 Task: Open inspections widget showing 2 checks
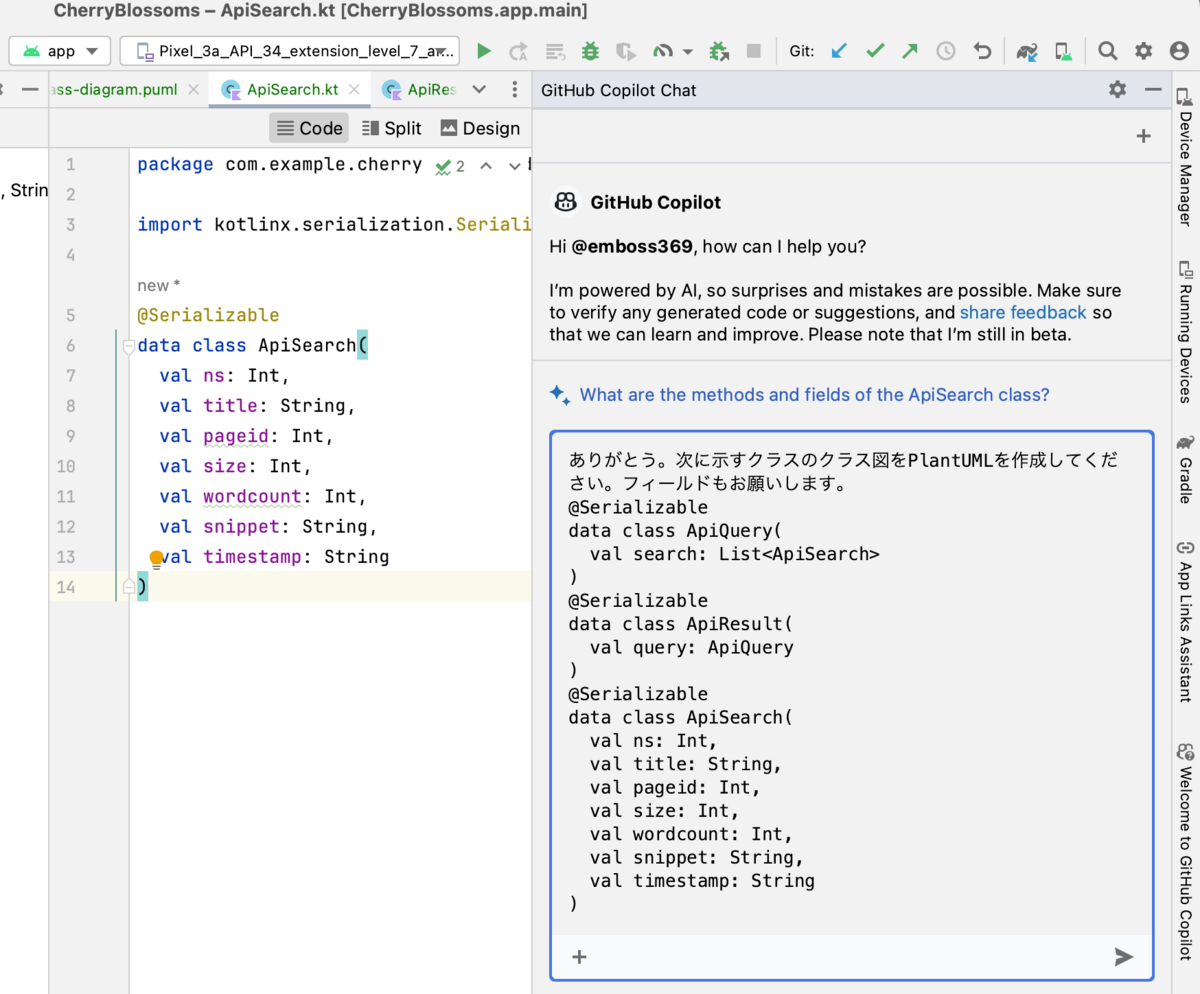tap(450, 167)
